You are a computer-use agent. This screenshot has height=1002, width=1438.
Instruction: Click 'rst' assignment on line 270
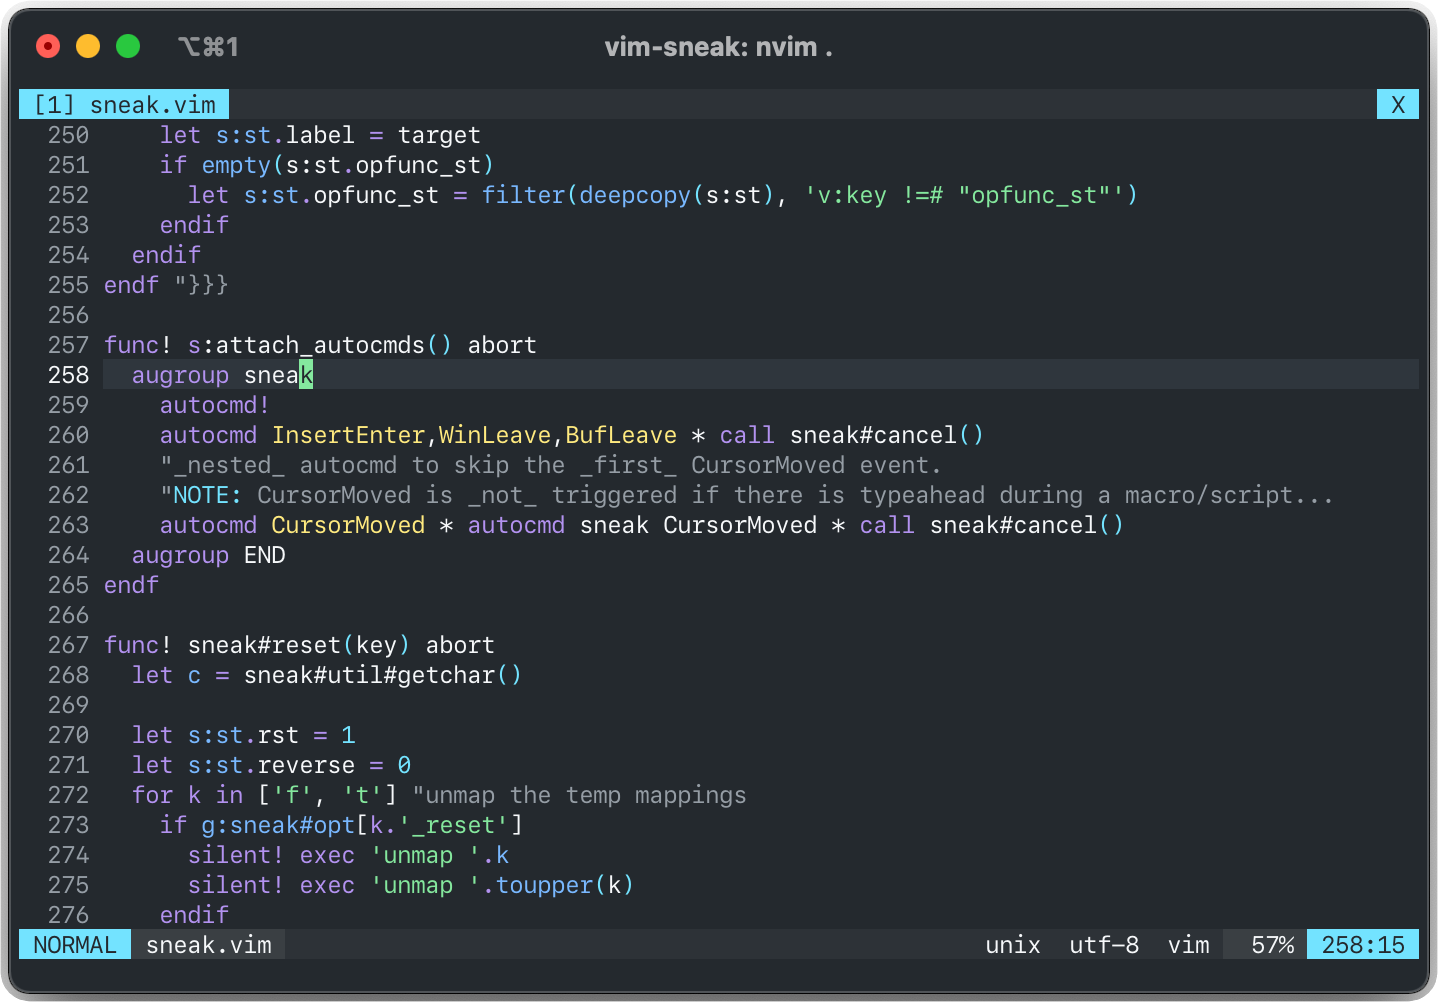(278, 735)
